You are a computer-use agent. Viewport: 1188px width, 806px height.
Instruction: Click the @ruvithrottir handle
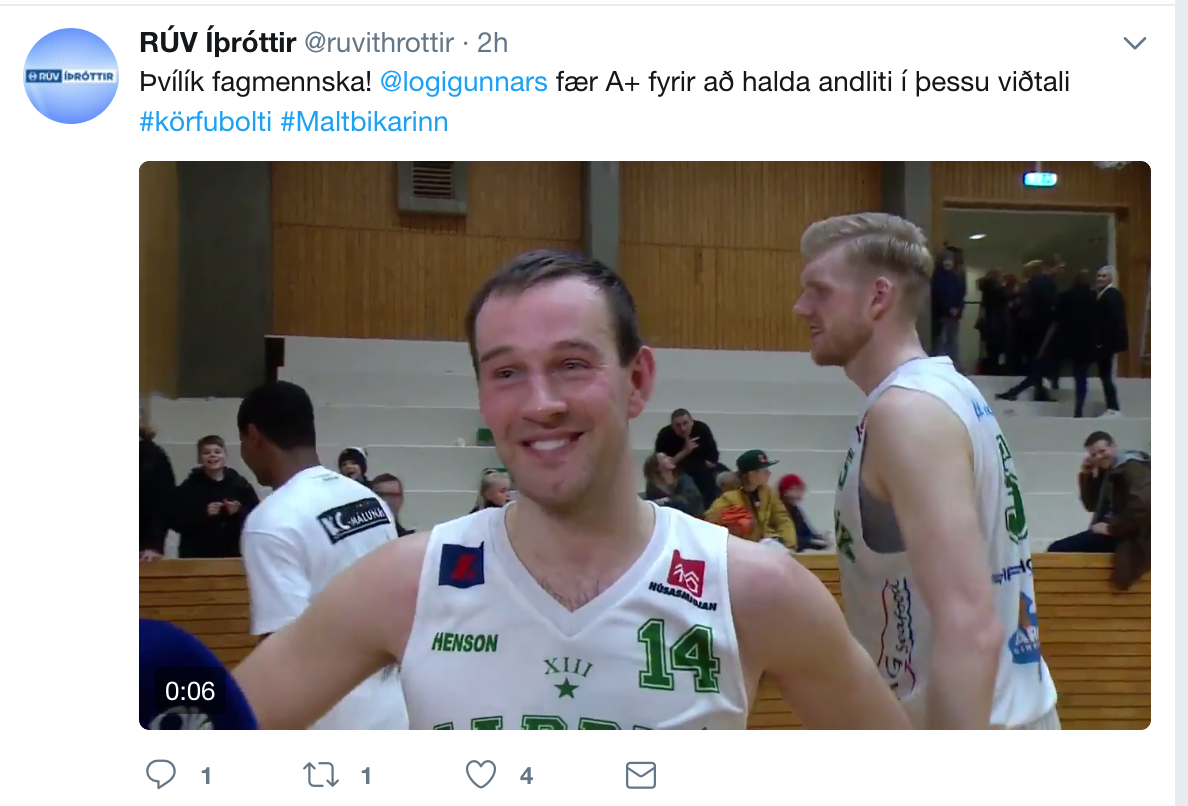[x=379, y=43]
